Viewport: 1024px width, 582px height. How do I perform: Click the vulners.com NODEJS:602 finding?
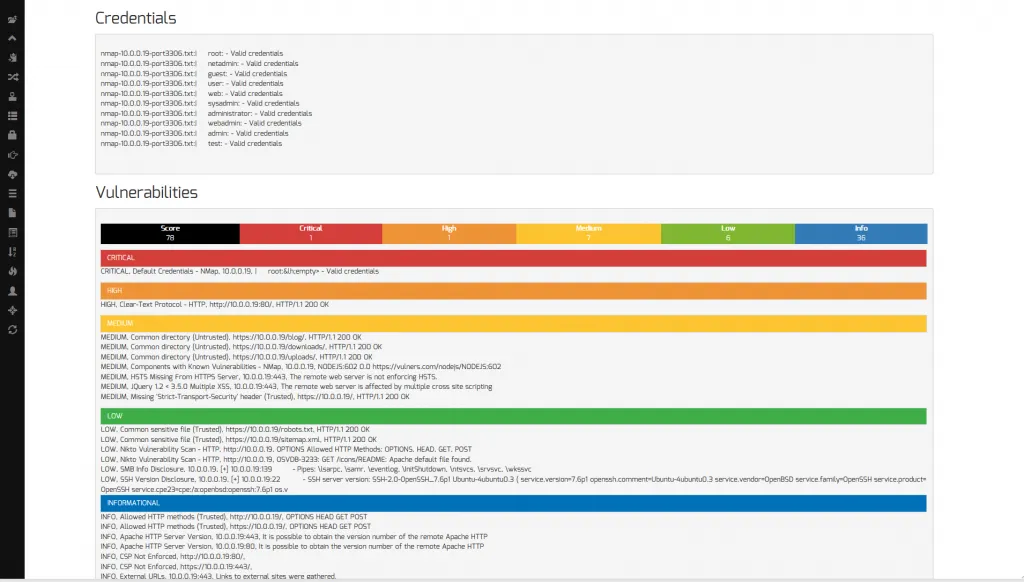[x=301, y=367]
